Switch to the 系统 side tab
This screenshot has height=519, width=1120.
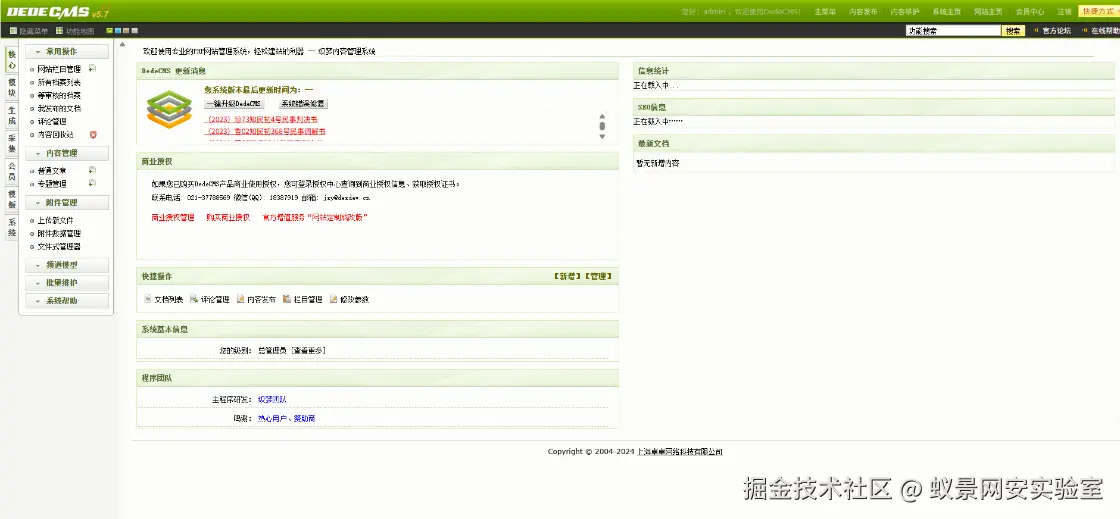(11, 226)
